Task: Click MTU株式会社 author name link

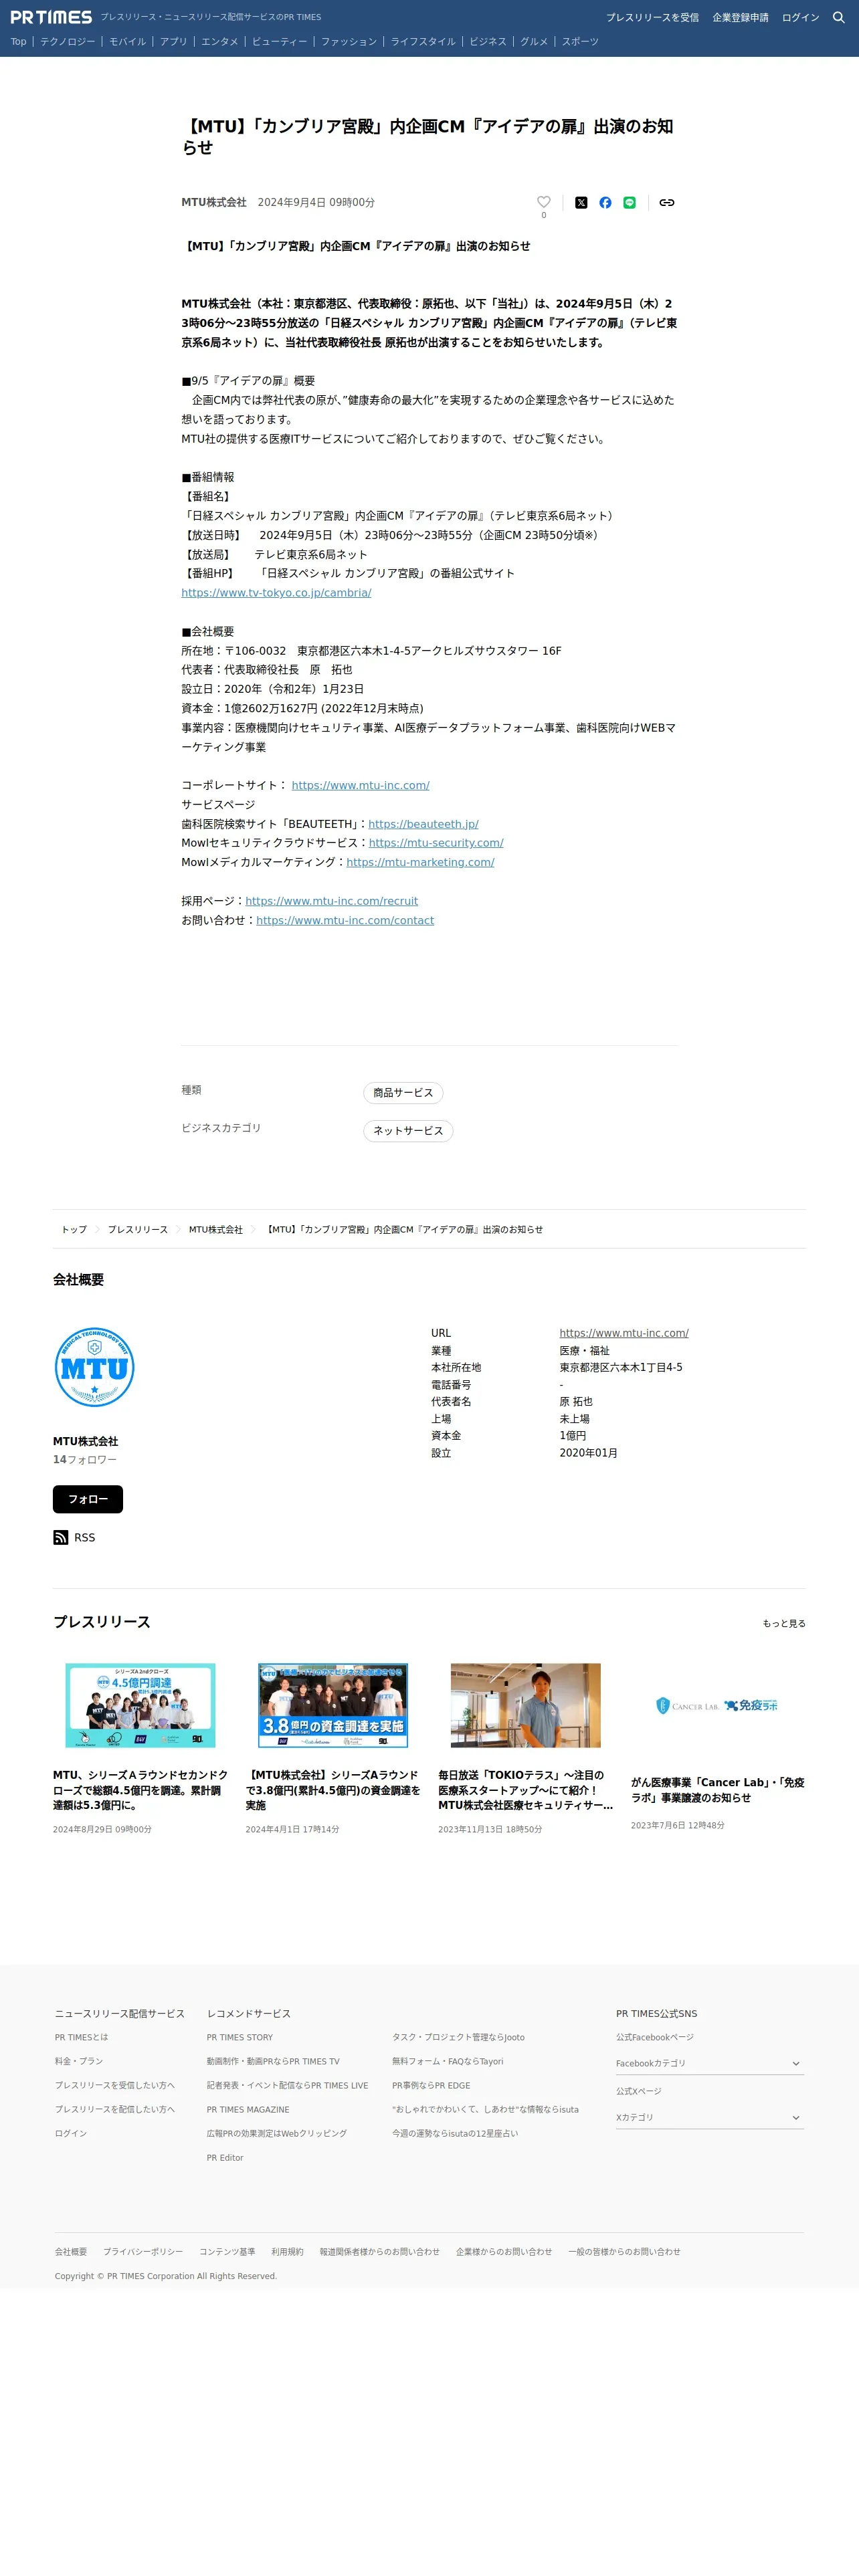Action: pyautogui.click(x=214, y=202)
